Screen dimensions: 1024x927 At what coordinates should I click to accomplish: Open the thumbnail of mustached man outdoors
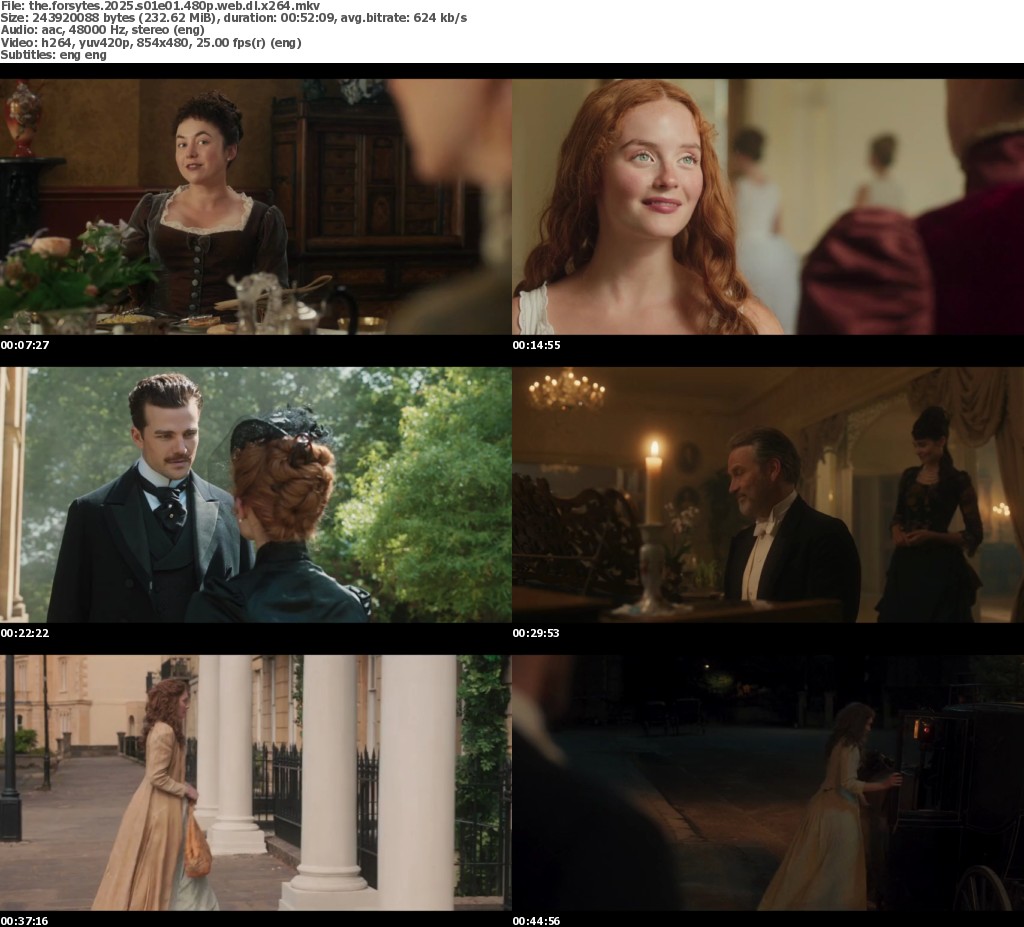coord(255,494)
